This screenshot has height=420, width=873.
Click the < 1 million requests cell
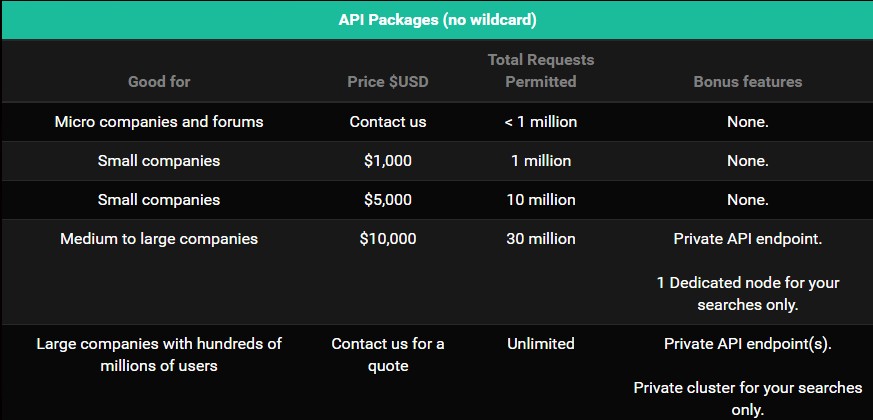pos(541,121)
